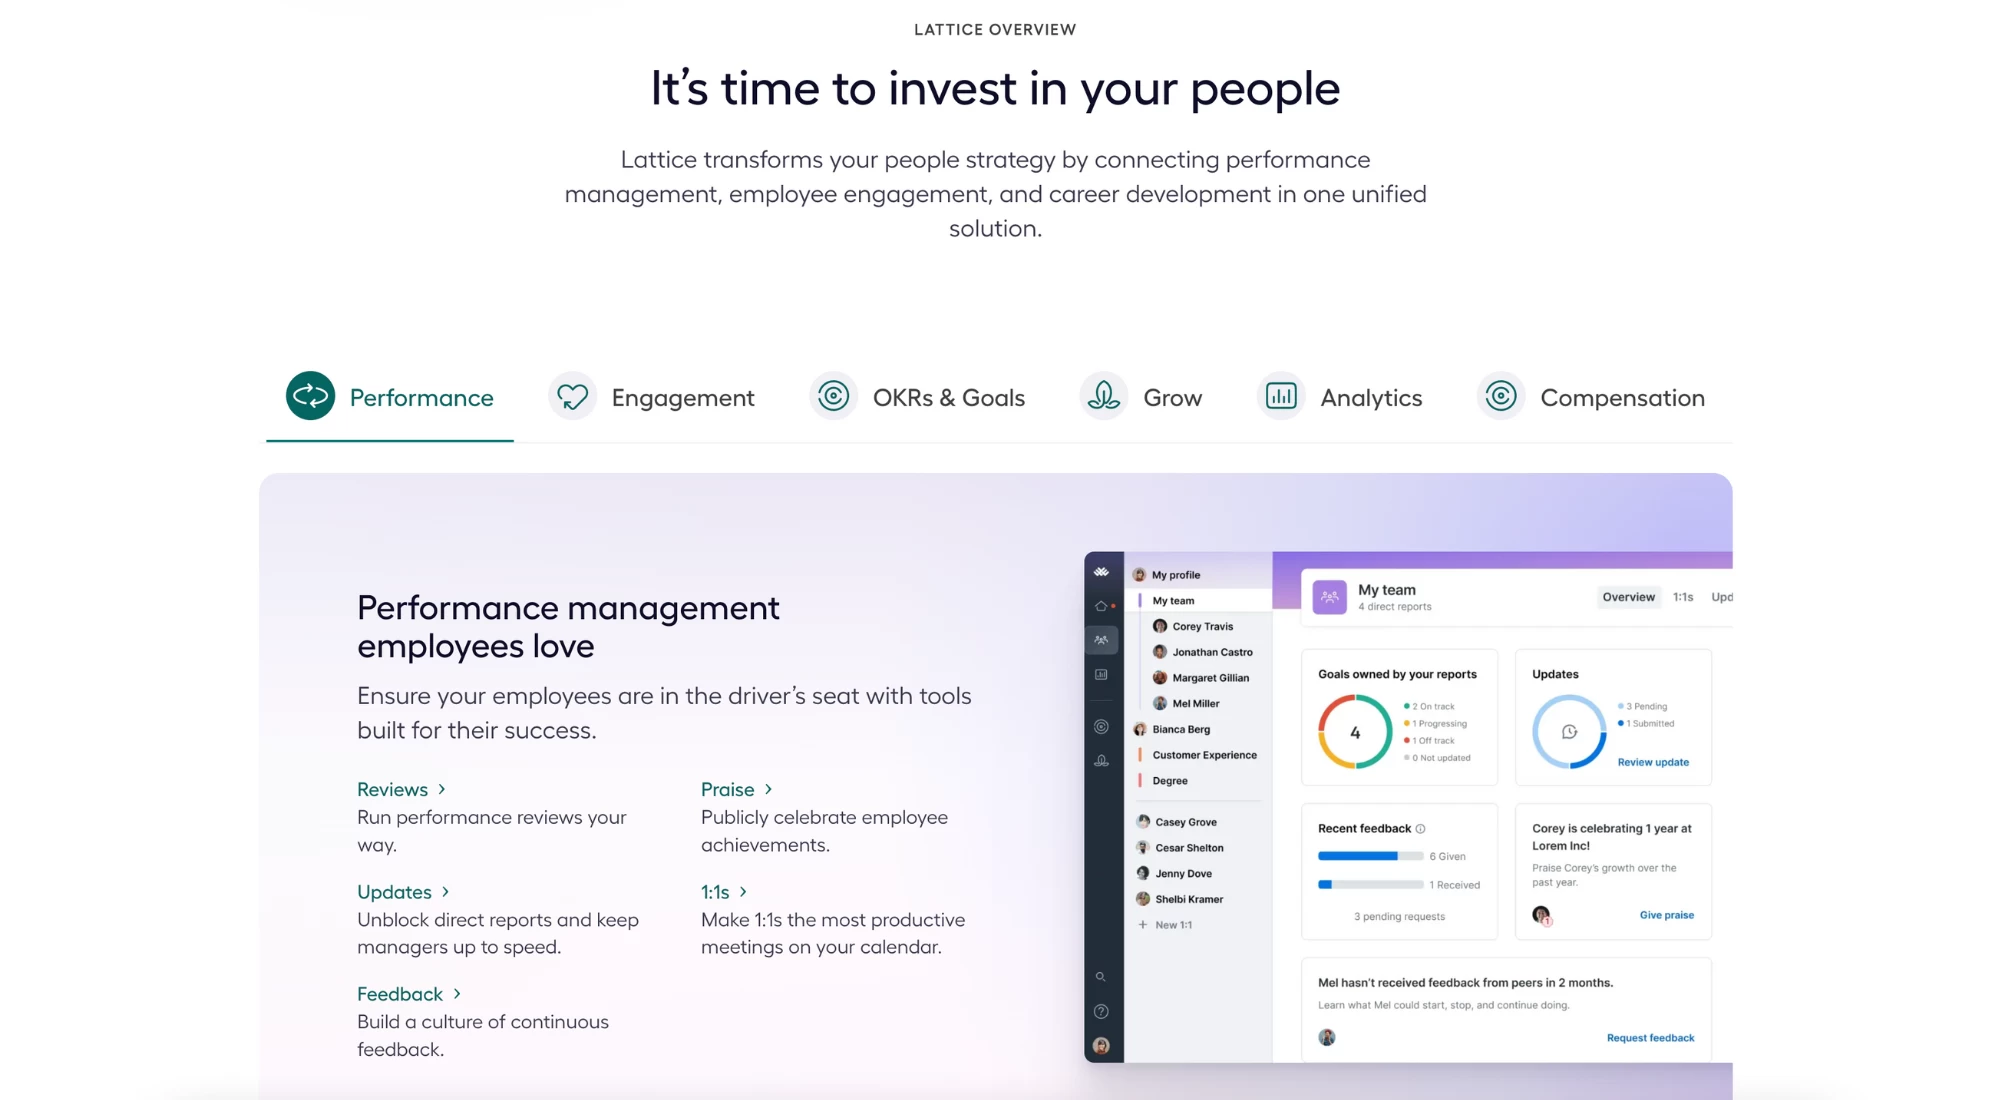Switch to the Engagement tab
The width and height of the screenshot is (2000, 1100).
tap(682, 397)
